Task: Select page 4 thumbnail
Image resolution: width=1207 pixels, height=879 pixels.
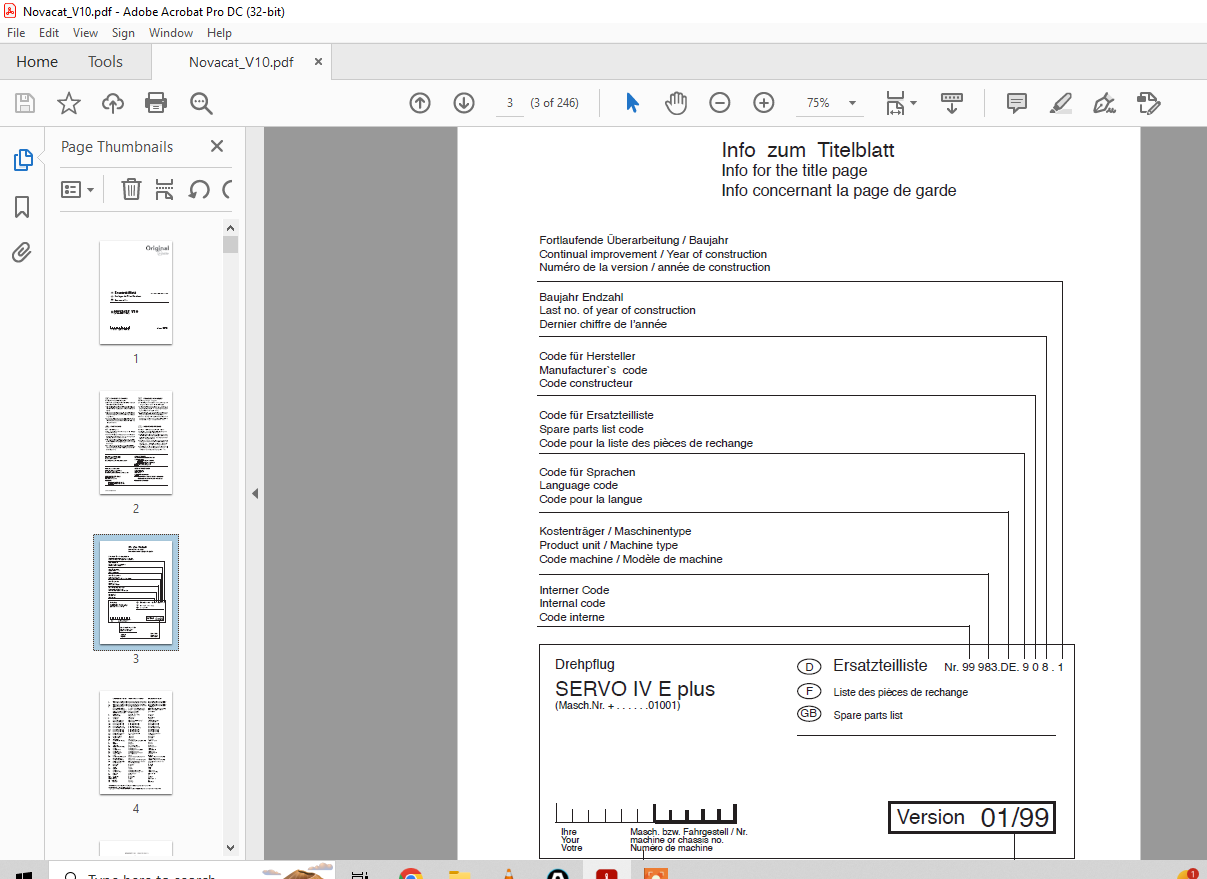Action: click(x=136, y=743)
